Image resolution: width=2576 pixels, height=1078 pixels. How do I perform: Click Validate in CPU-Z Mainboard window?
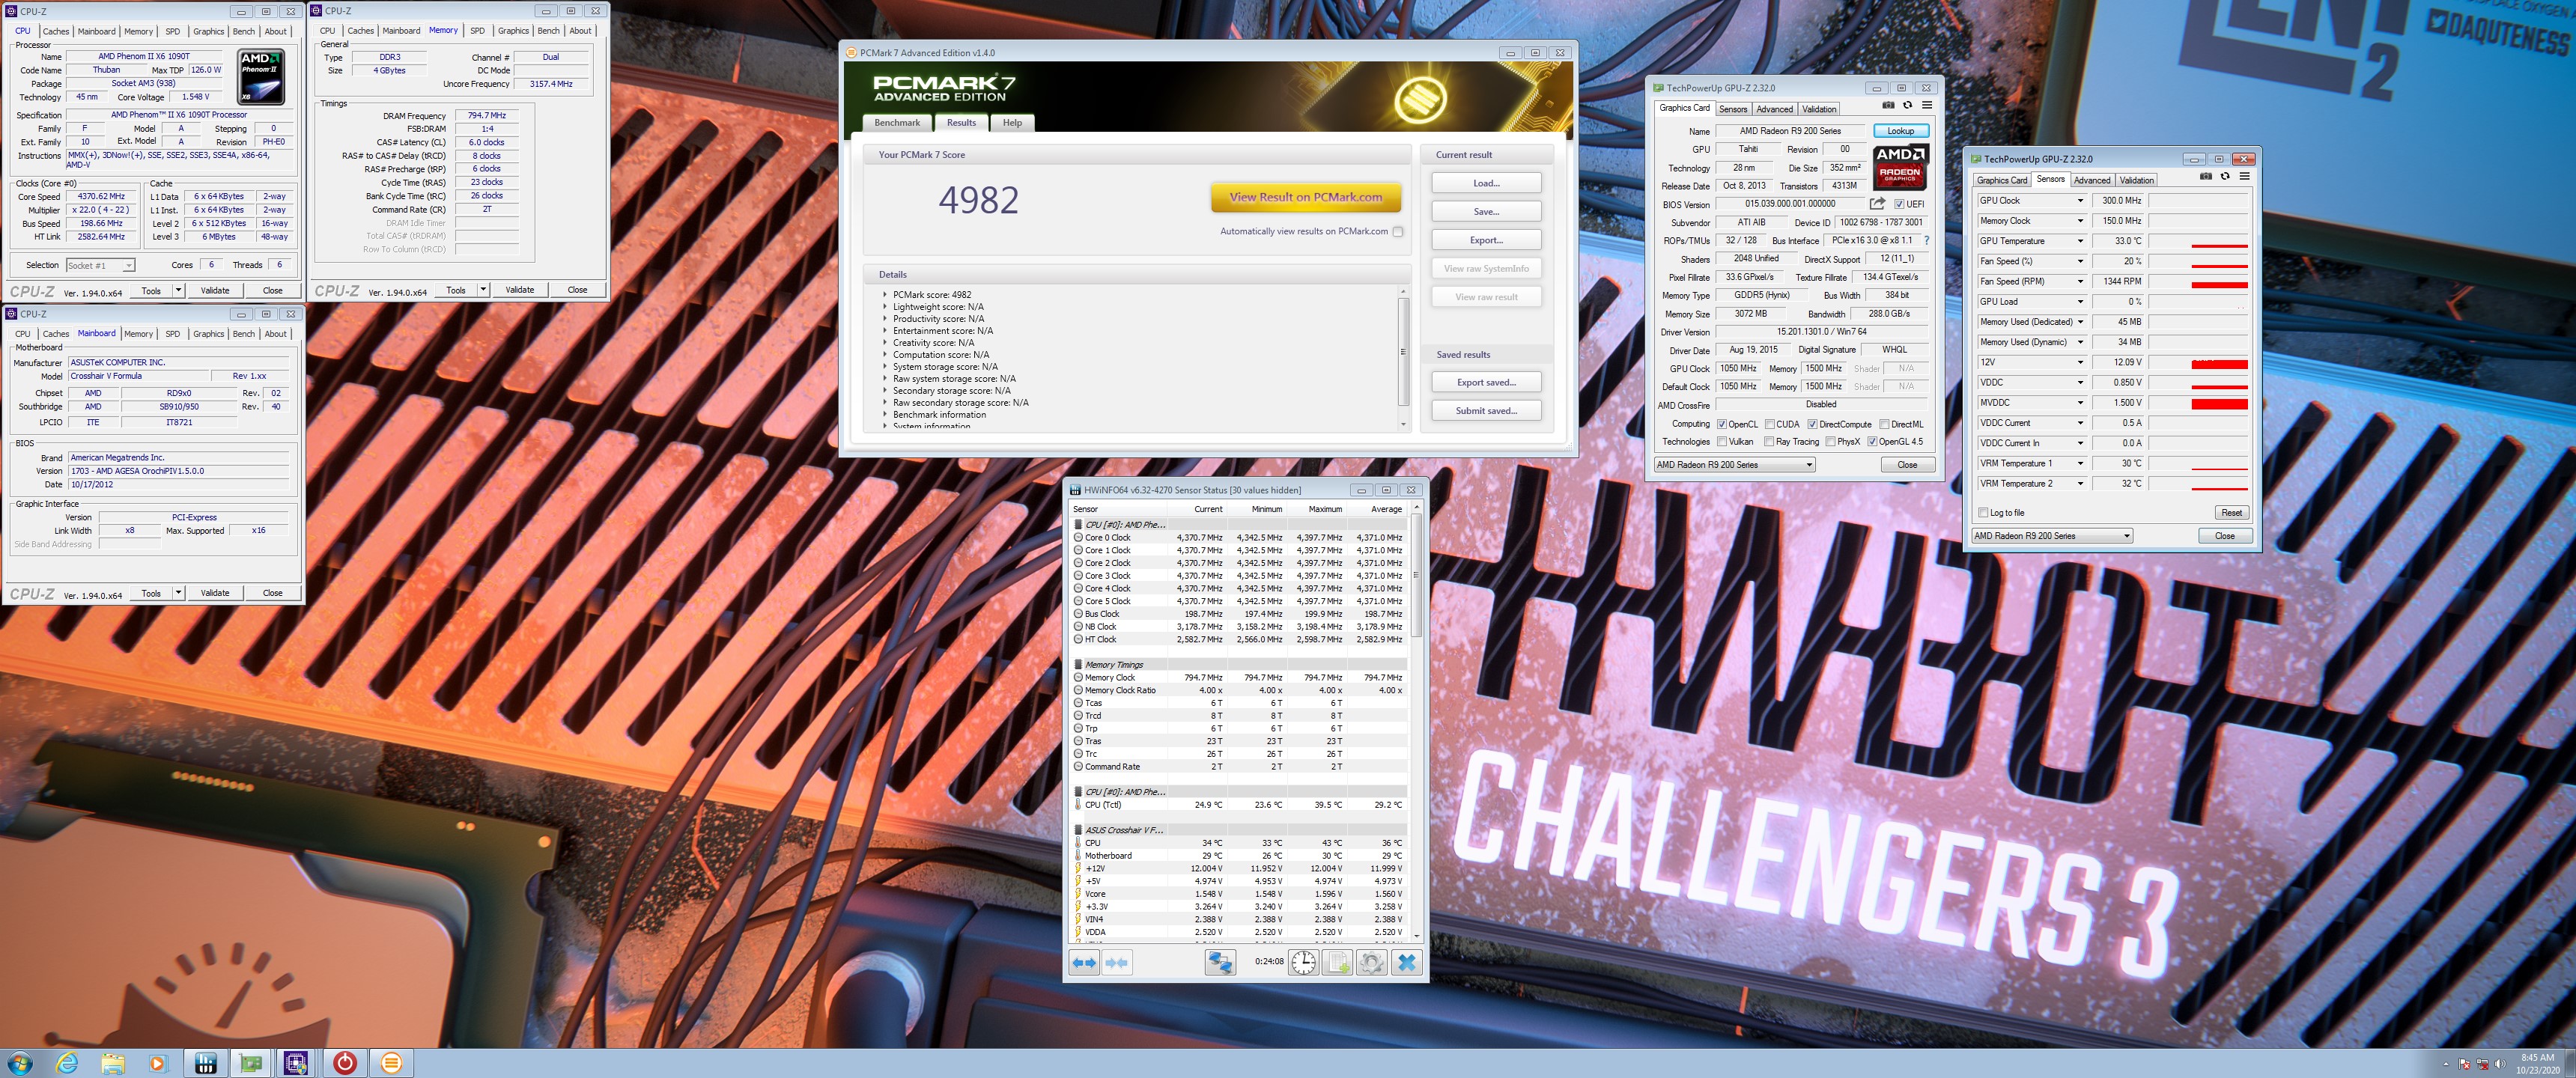pyautogui.click(x=215, y=593)
